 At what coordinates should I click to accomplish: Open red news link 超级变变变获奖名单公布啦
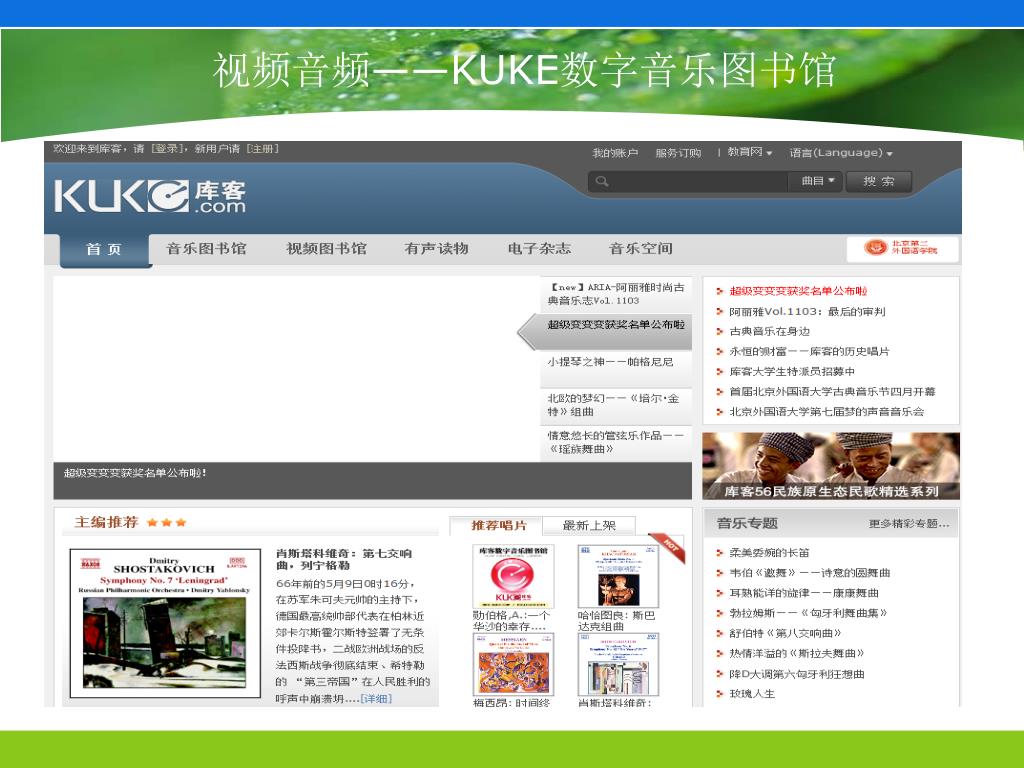click(798, 291)
